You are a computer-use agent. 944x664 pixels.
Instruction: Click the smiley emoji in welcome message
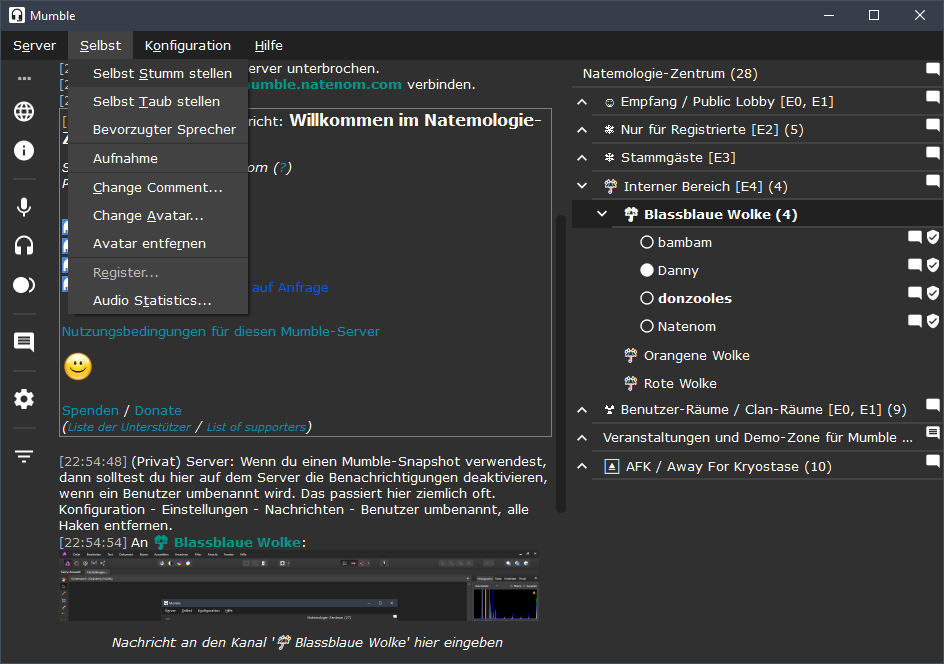tap(78, 366)
